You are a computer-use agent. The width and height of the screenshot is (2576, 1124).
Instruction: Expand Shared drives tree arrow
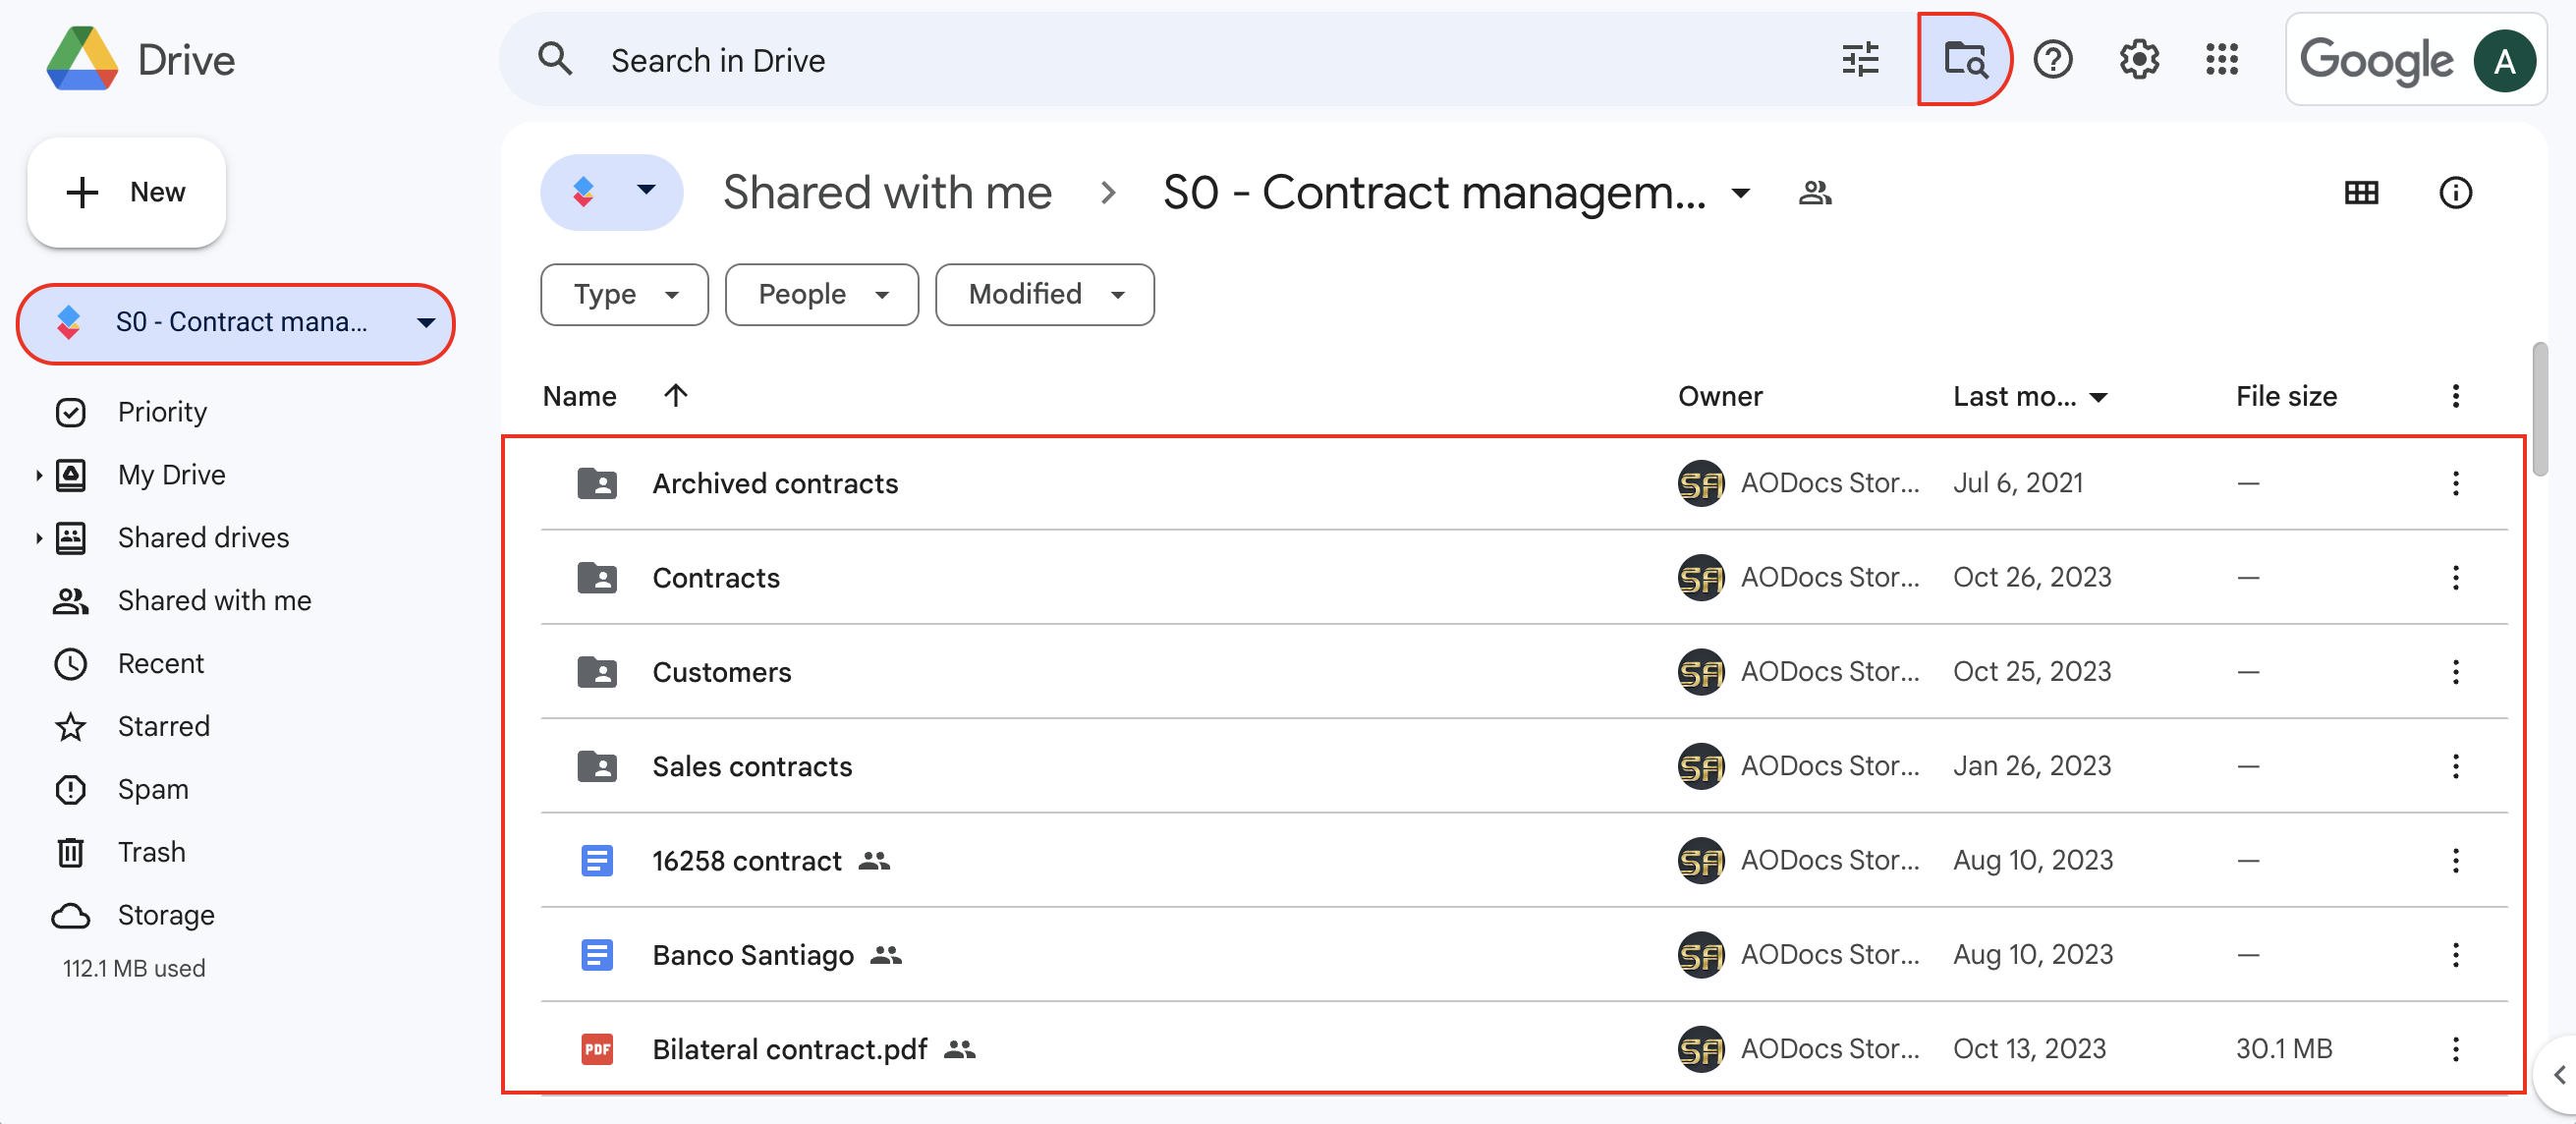[38, 538]
